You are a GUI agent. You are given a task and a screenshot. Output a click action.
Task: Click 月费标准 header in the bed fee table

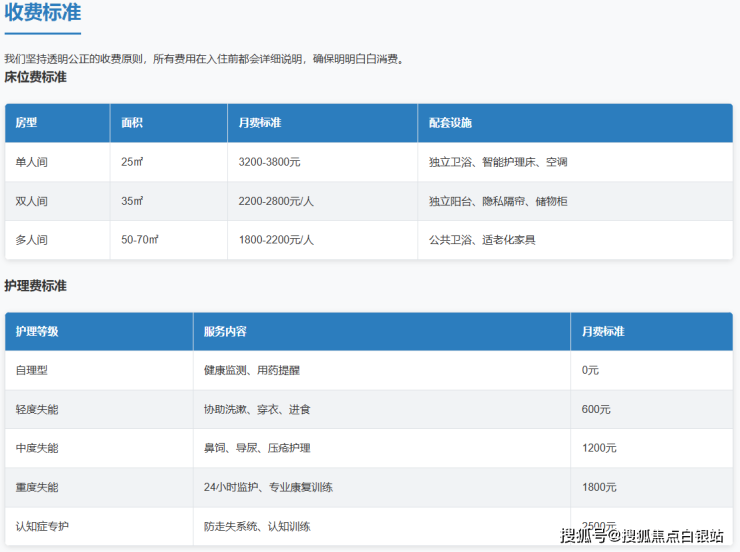click(x=260, y=123)
